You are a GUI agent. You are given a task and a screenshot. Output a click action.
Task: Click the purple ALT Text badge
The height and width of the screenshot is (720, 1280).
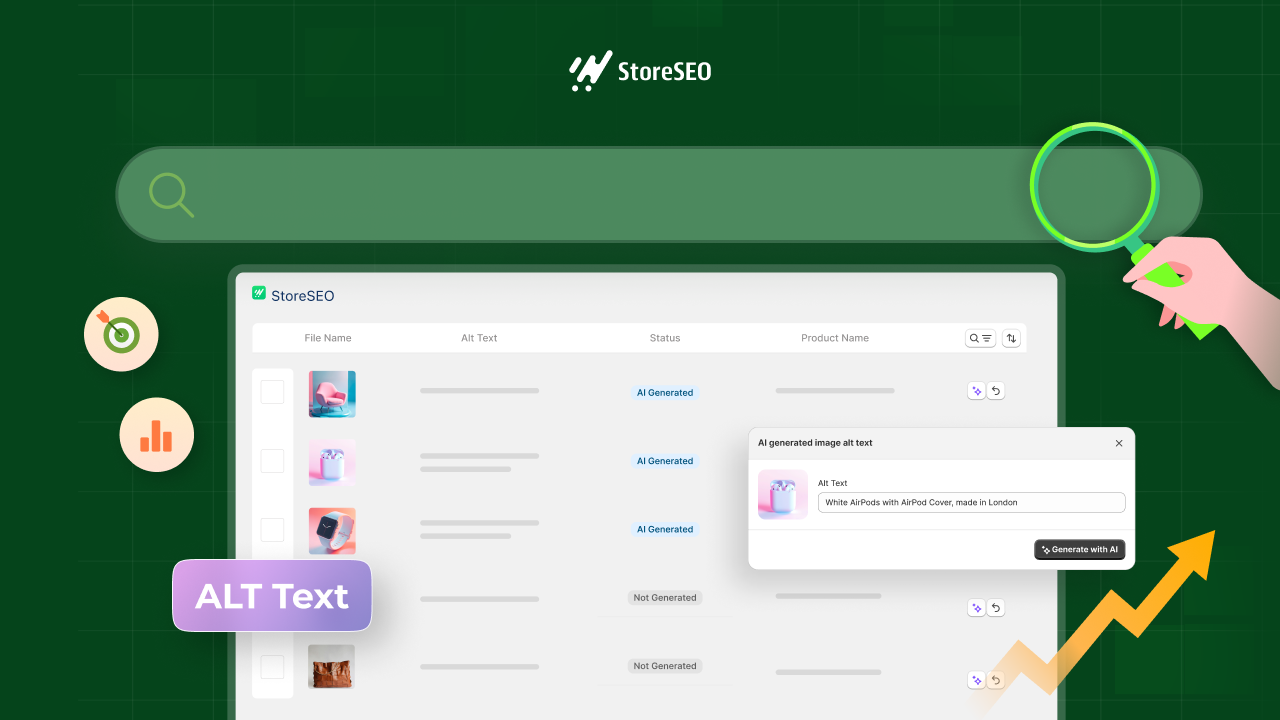(271, 595)
